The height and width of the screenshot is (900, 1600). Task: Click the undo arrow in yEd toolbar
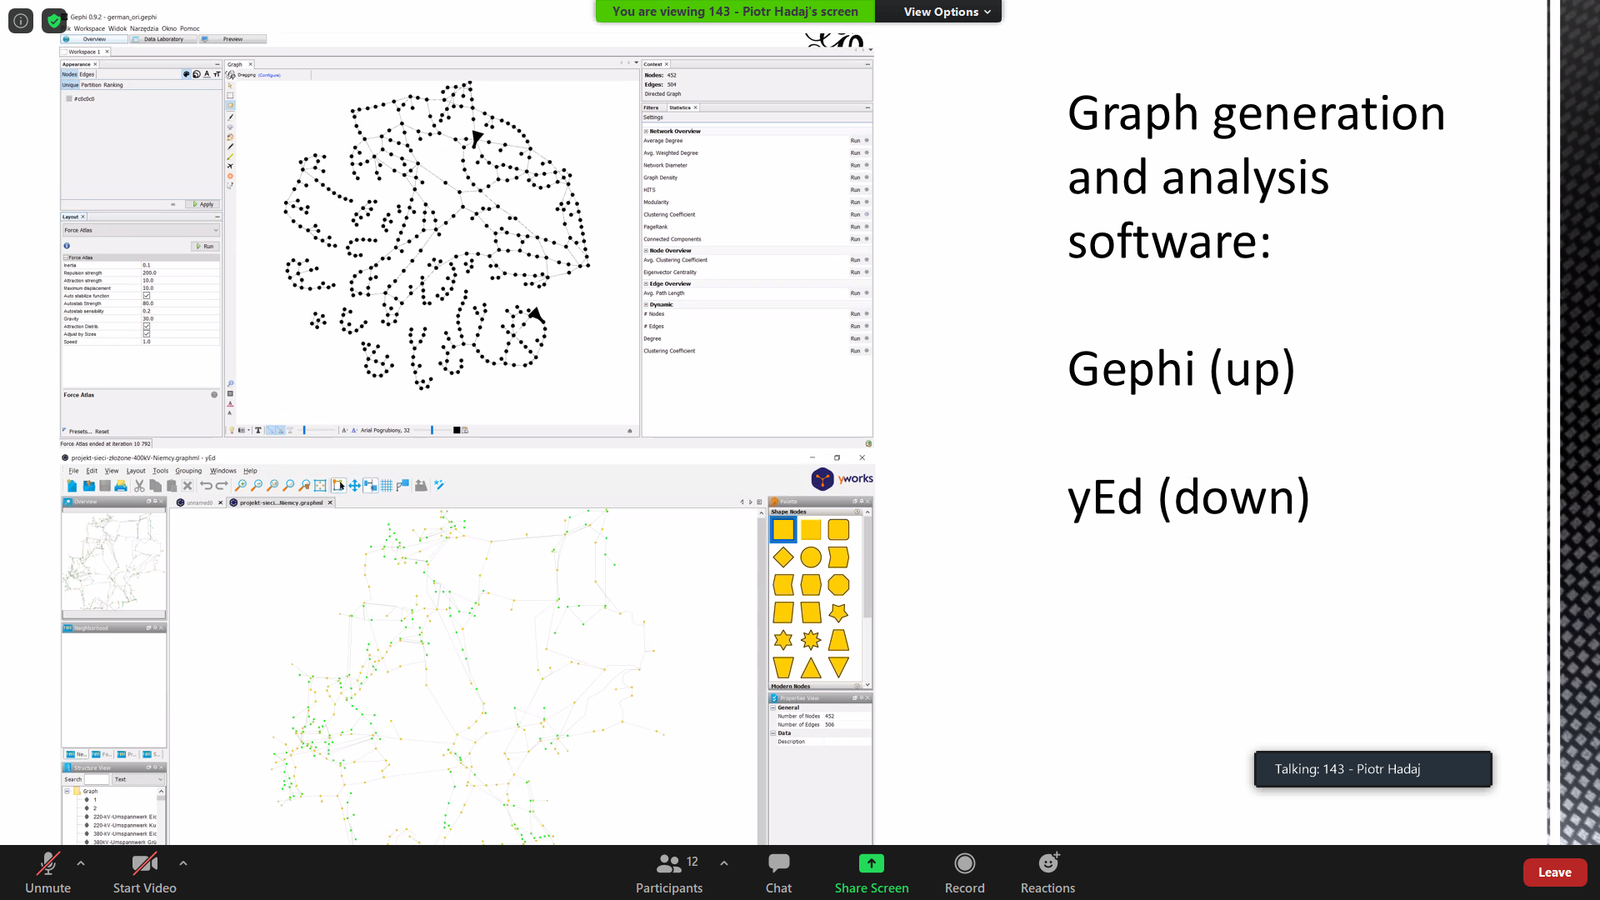pyautogui.click(x=205, y=486)
